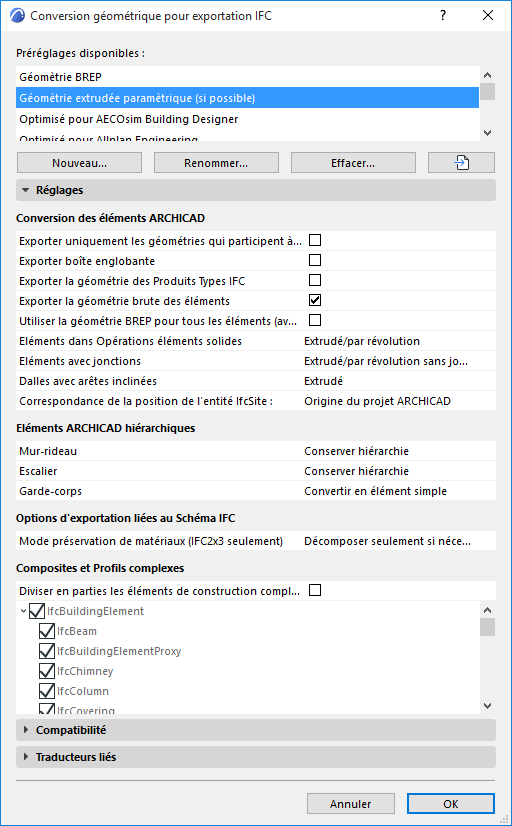Screen dimensions: 512x826
Task: Confirm with the OK button
Action: click(451, 804)
